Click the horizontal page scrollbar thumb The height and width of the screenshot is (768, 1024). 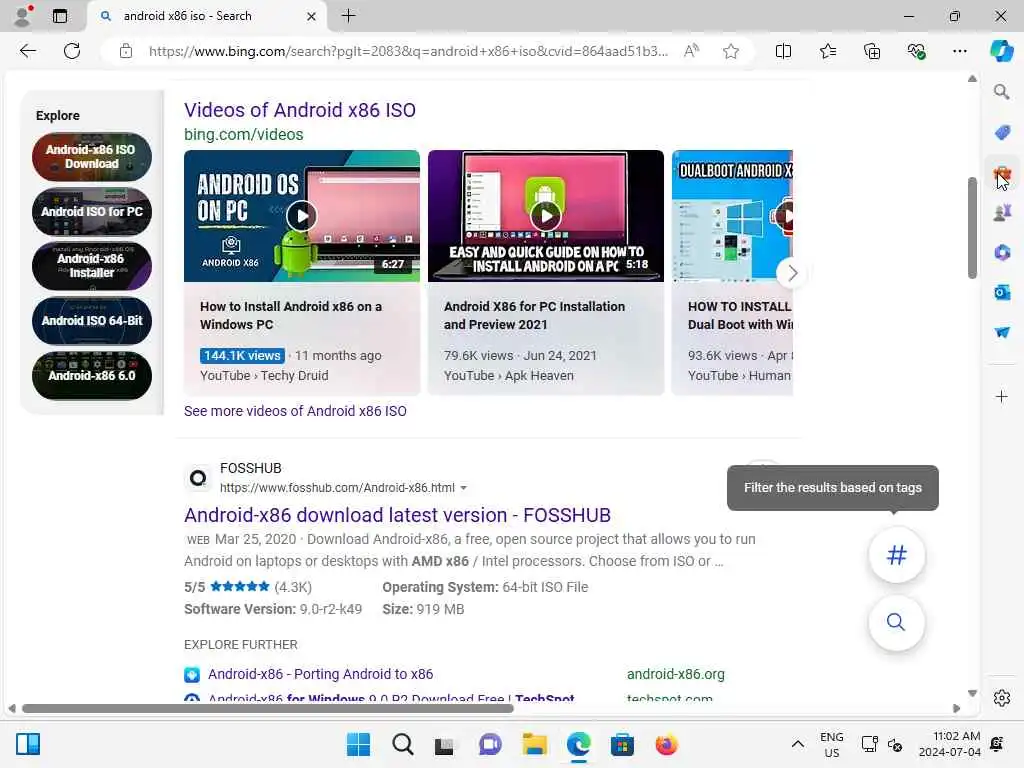(x=268, y=709)
